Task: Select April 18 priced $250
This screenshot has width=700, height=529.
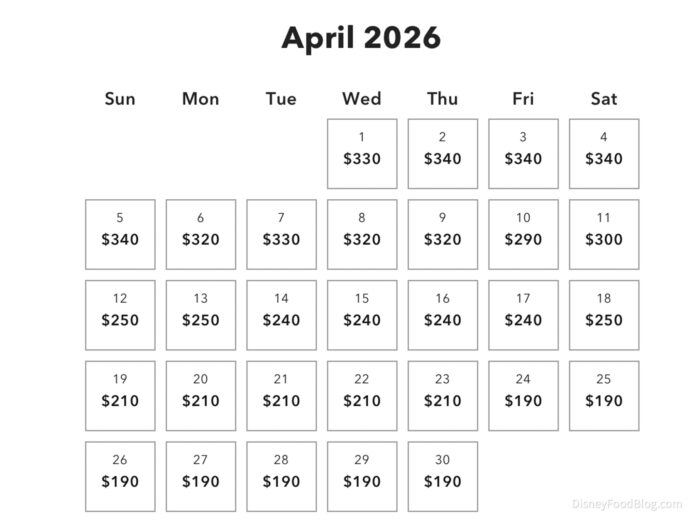Action: pos(603,315)
